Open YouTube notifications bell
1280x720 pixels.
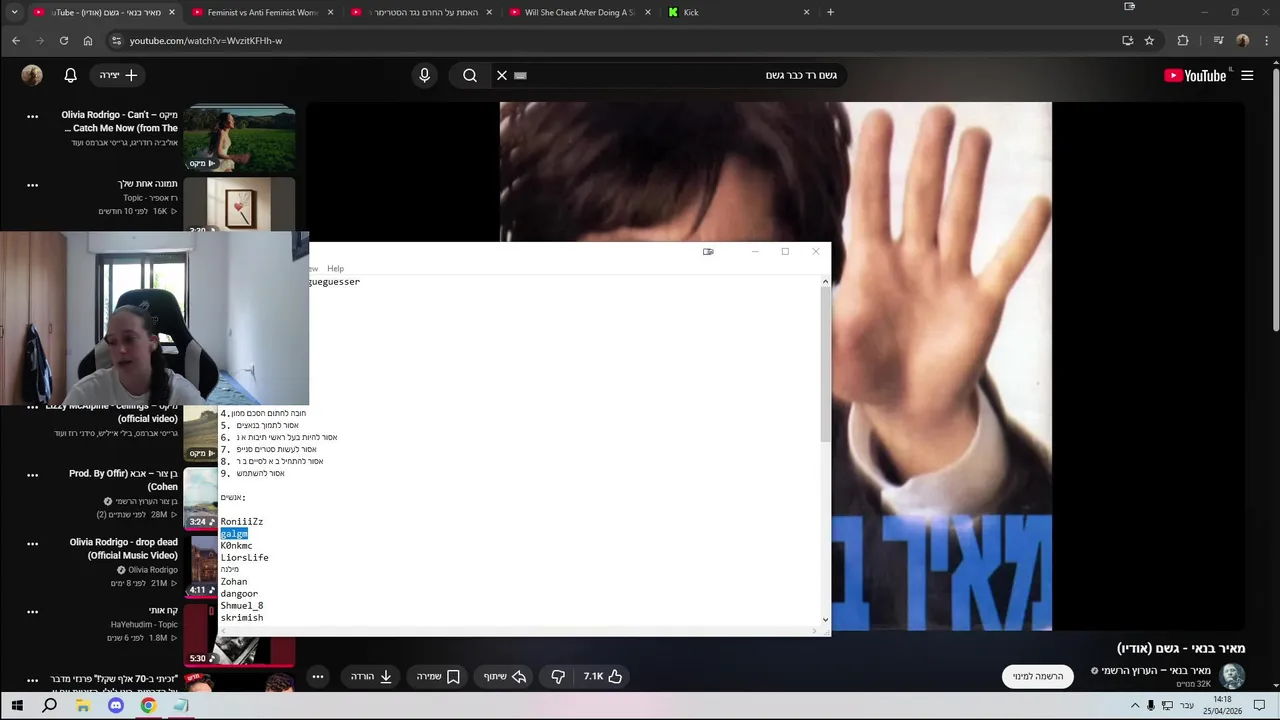point(70,75)
